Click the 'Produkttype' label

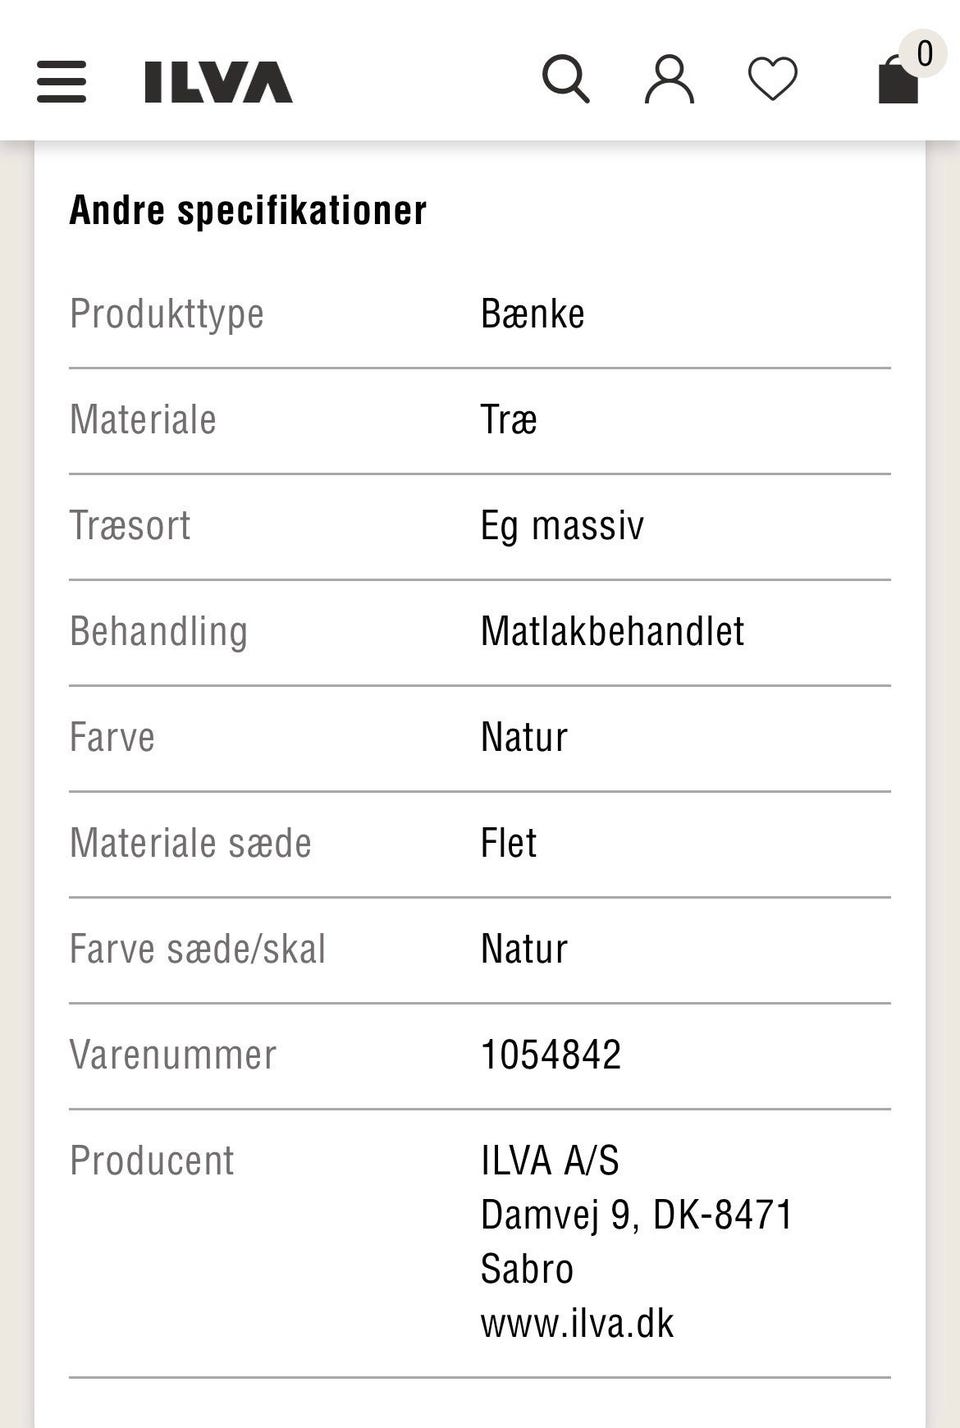(x=167, y=314)
